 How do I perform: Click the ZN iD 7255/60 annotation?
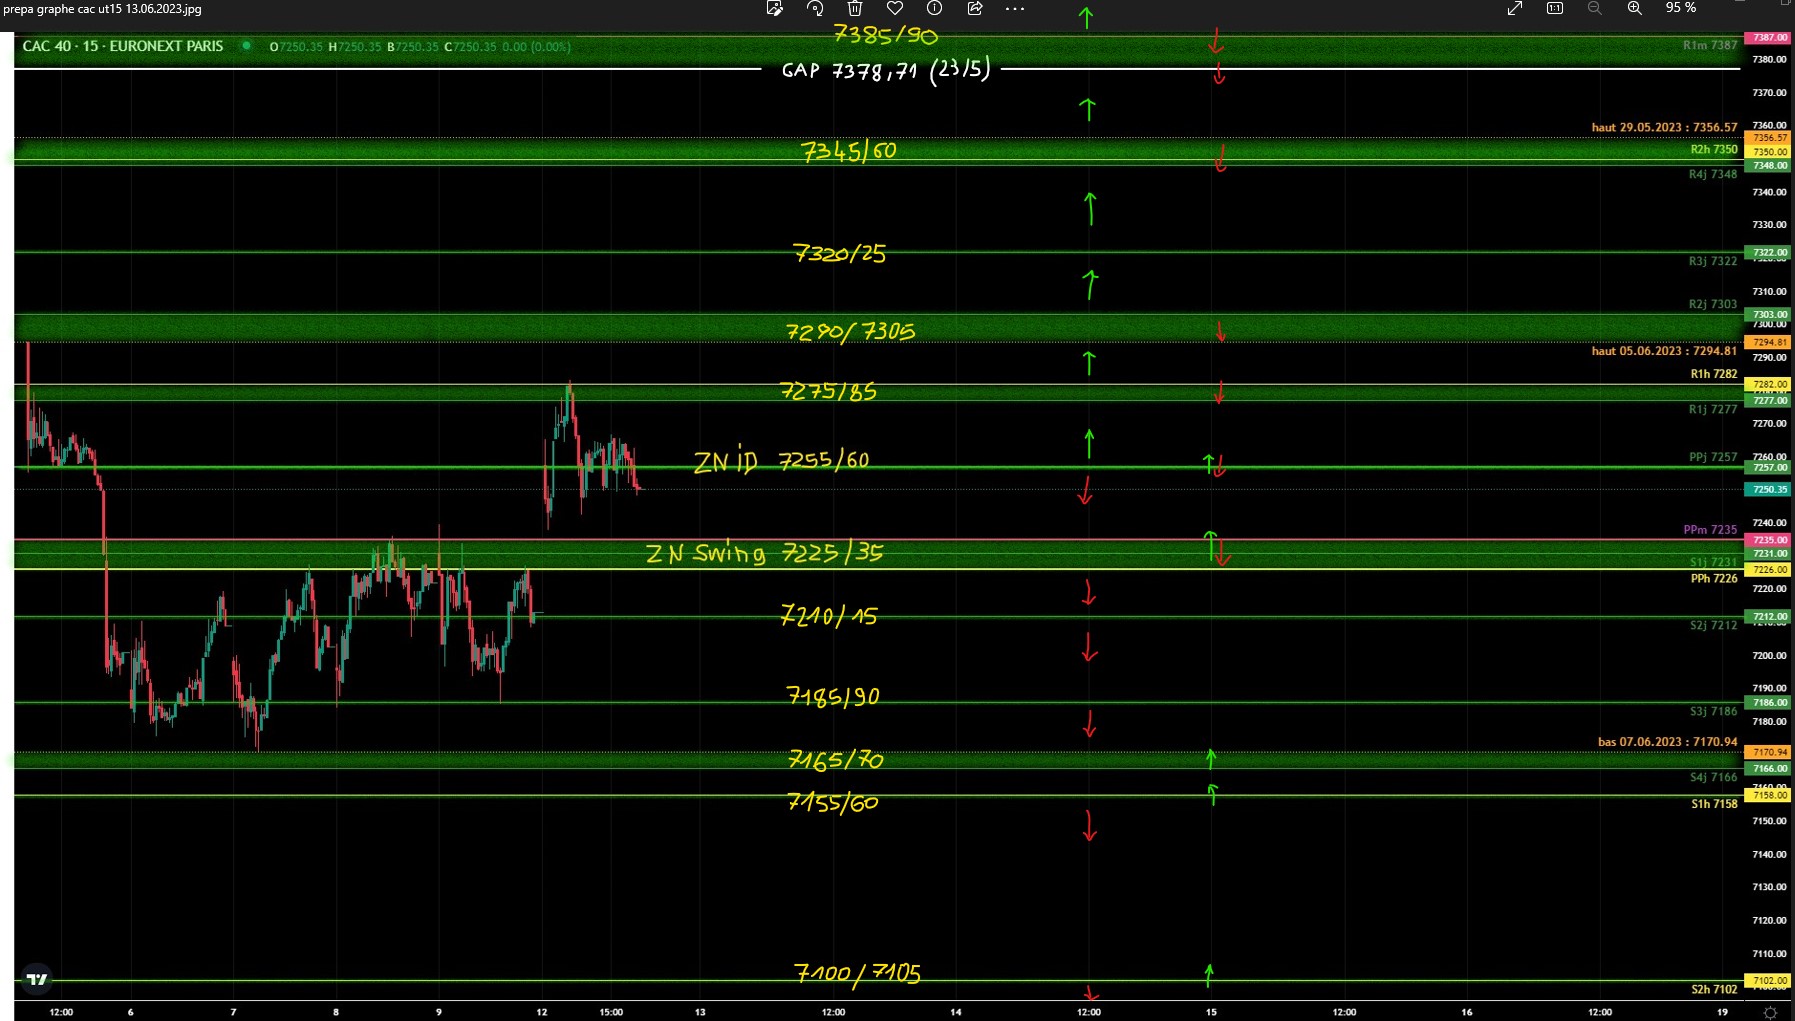(782, 460)
